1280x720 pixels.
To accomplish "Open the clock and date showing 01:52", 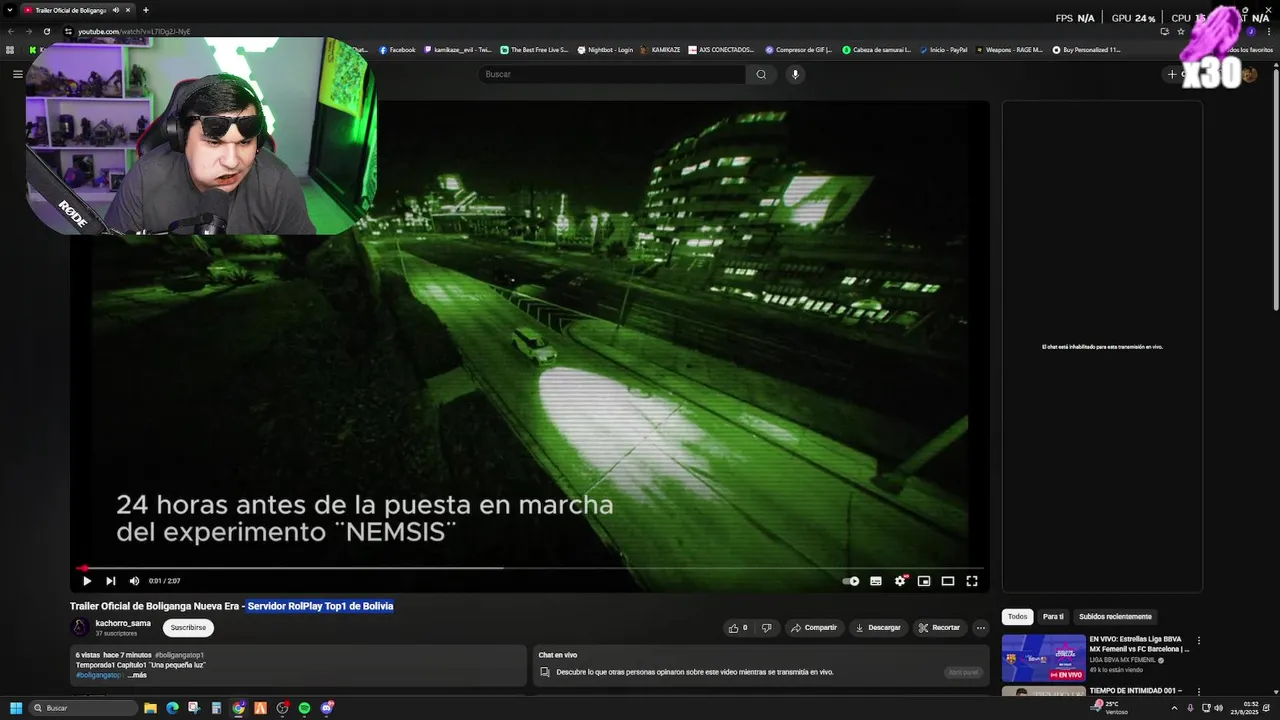I will click(1245, 708).
